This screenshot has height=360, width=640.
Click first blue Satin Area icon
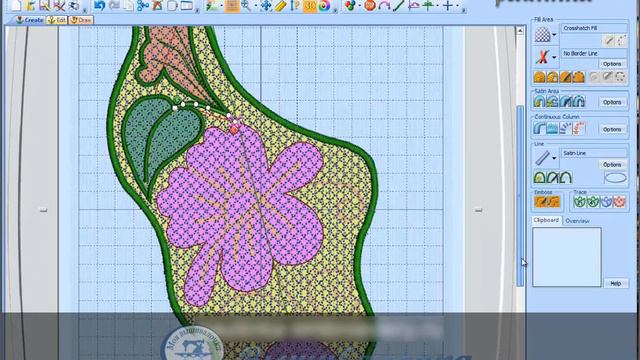coord(539,101)
